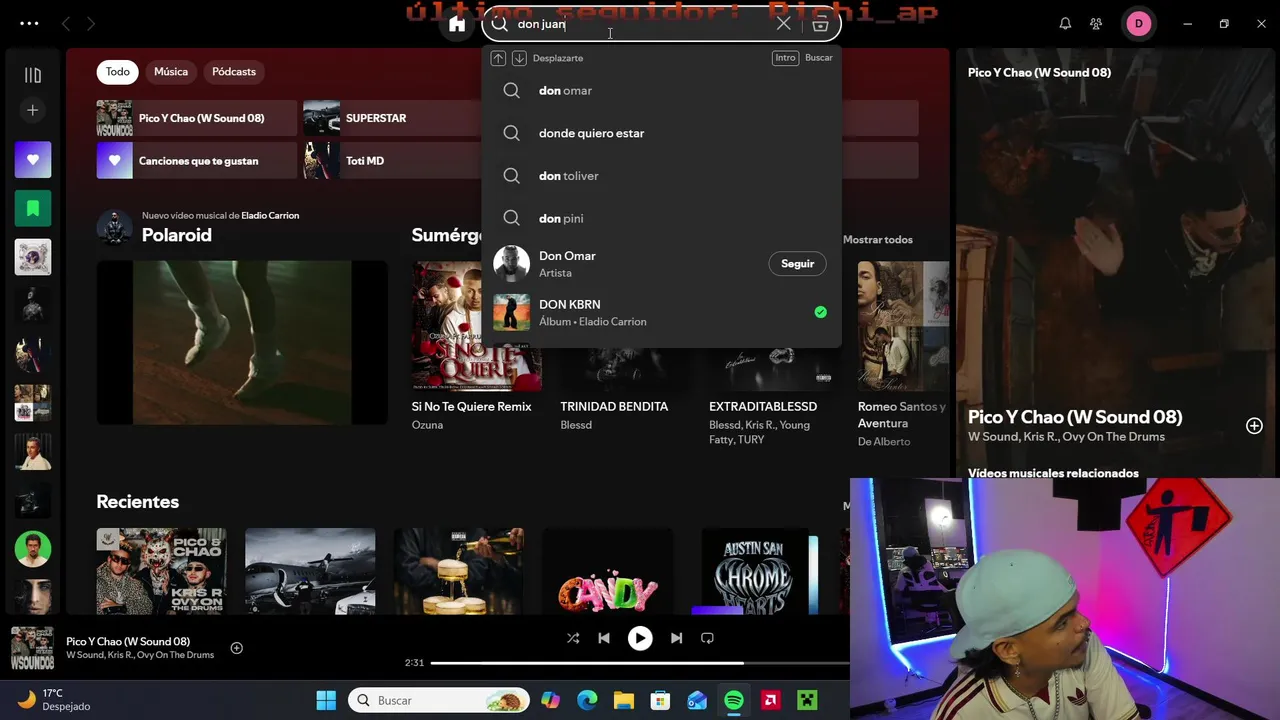Open Pico Y Chao (W Sound 08) shortcut
This screenshot has height=720, width=1280.
(x=196, y=118)
